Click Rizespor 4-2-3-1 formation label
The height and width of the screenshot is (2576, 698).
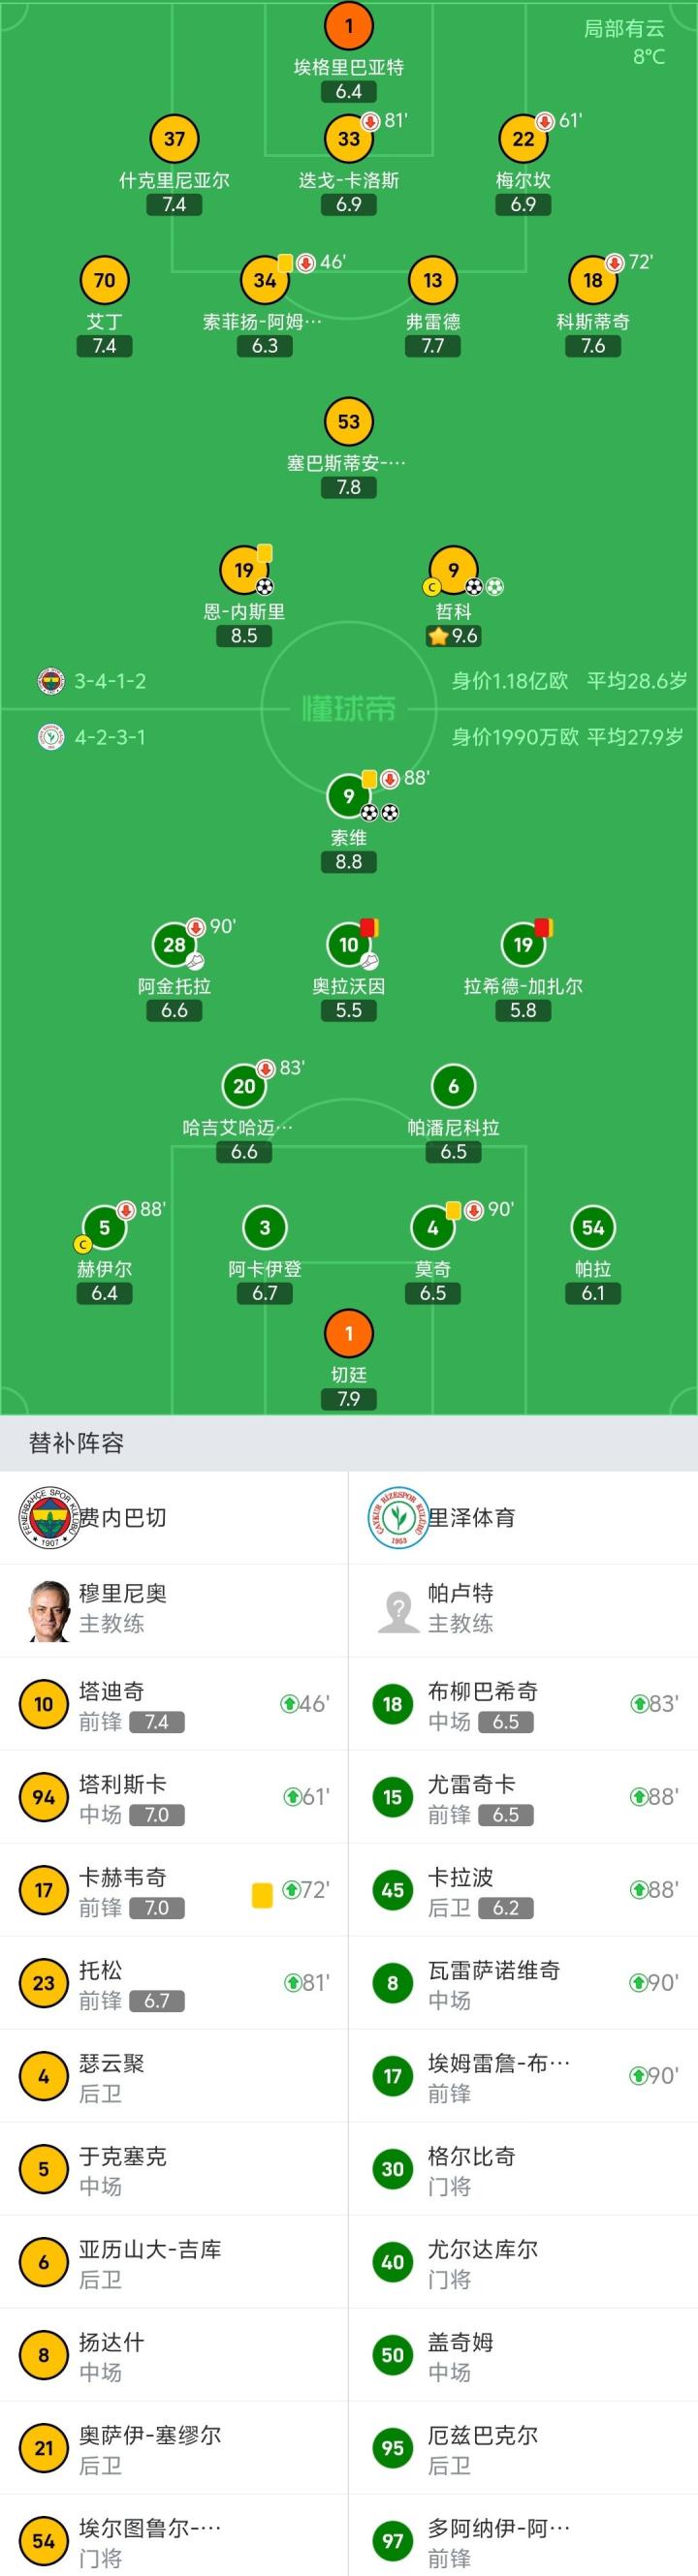click(x=110, y=737)
